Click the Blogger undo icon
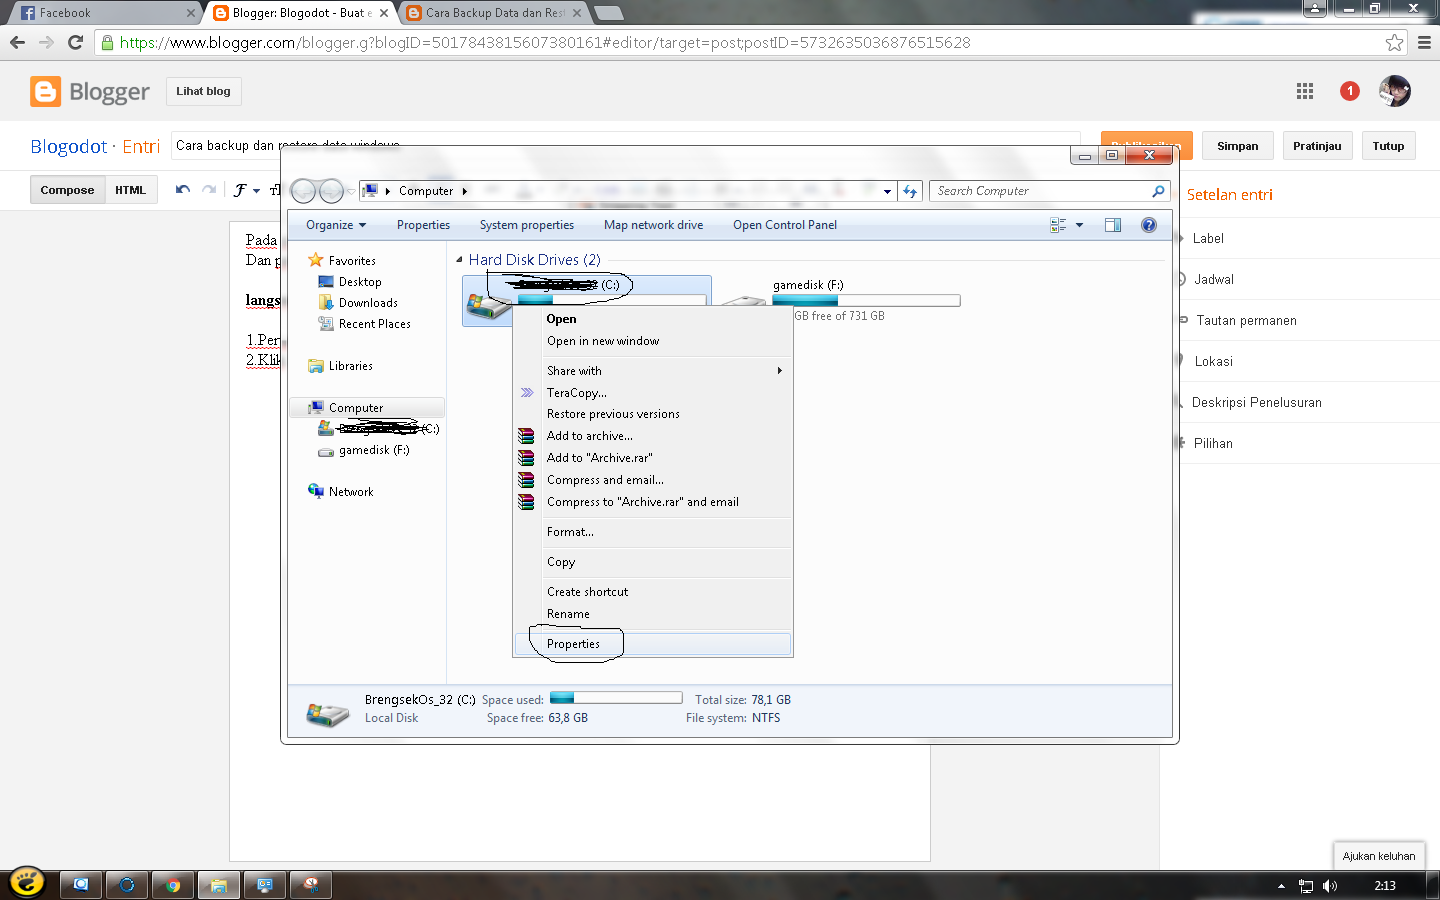The image size is (1440, 900). coord(183,189)
